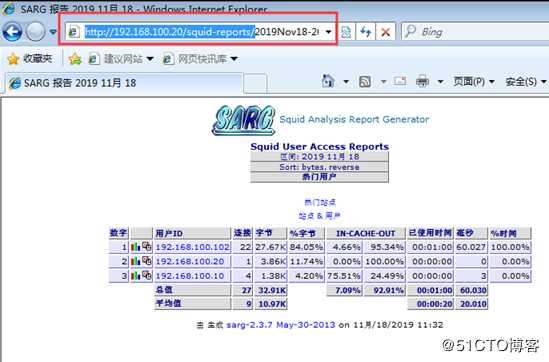
Task: Click the Refresh arrows icon
Action: [366, 32]
